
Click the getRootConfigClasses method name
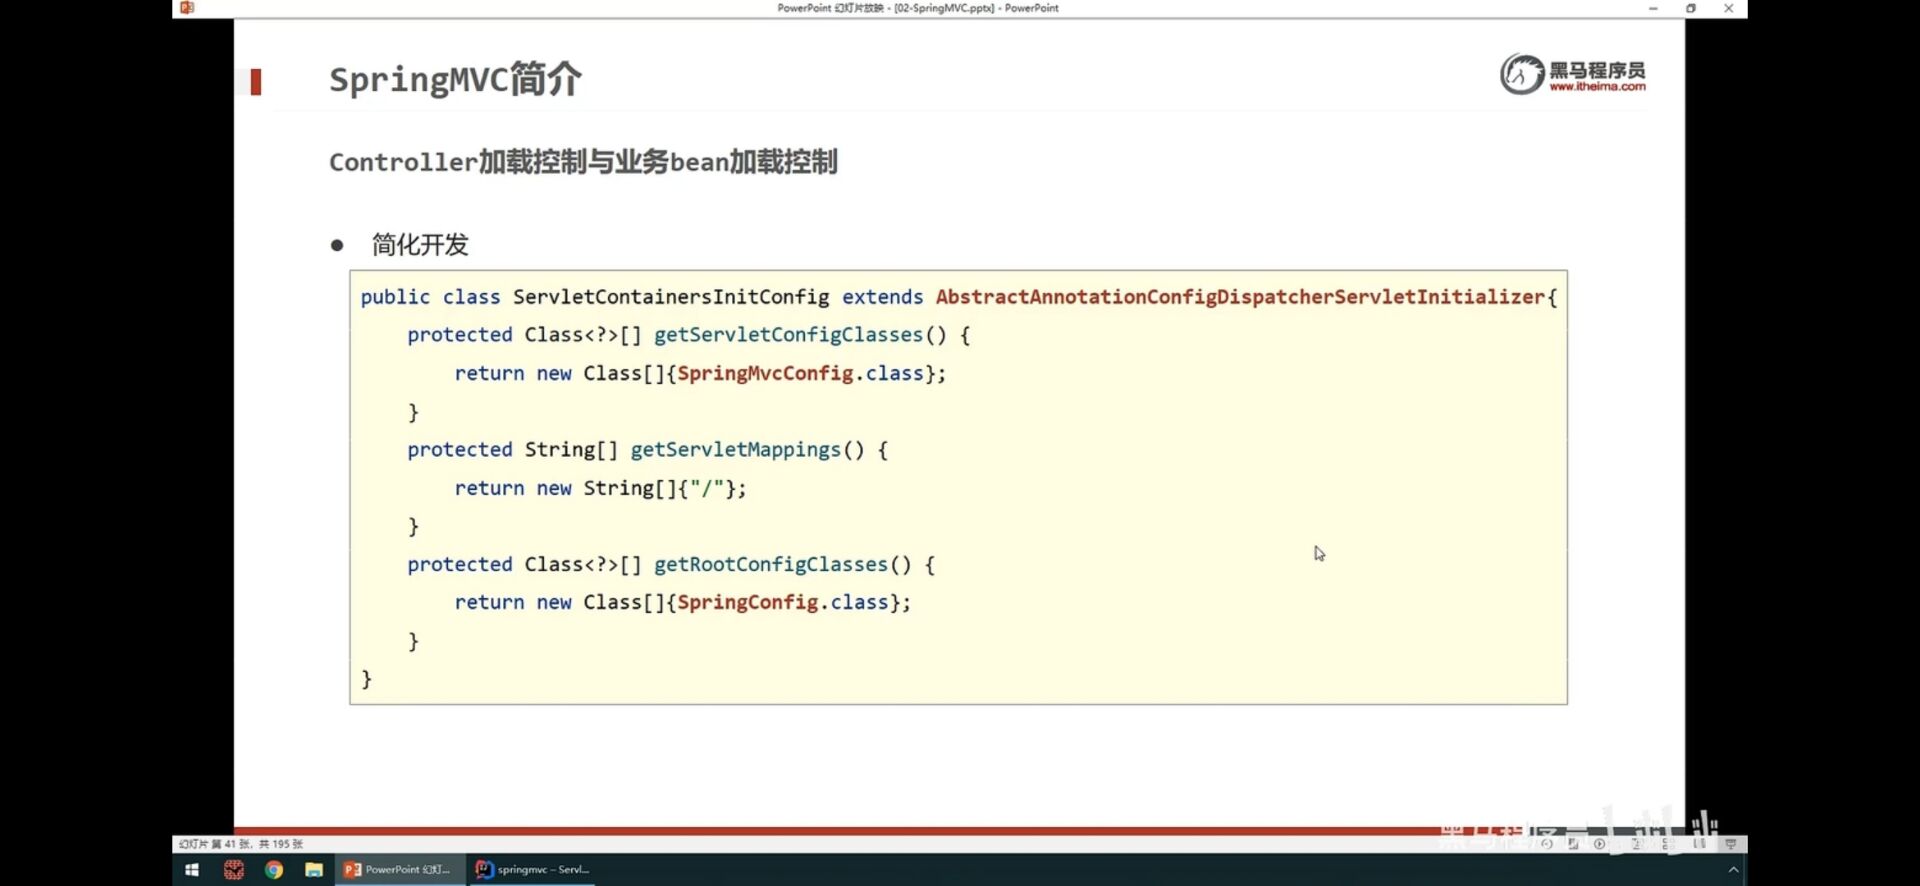point(771,564)
